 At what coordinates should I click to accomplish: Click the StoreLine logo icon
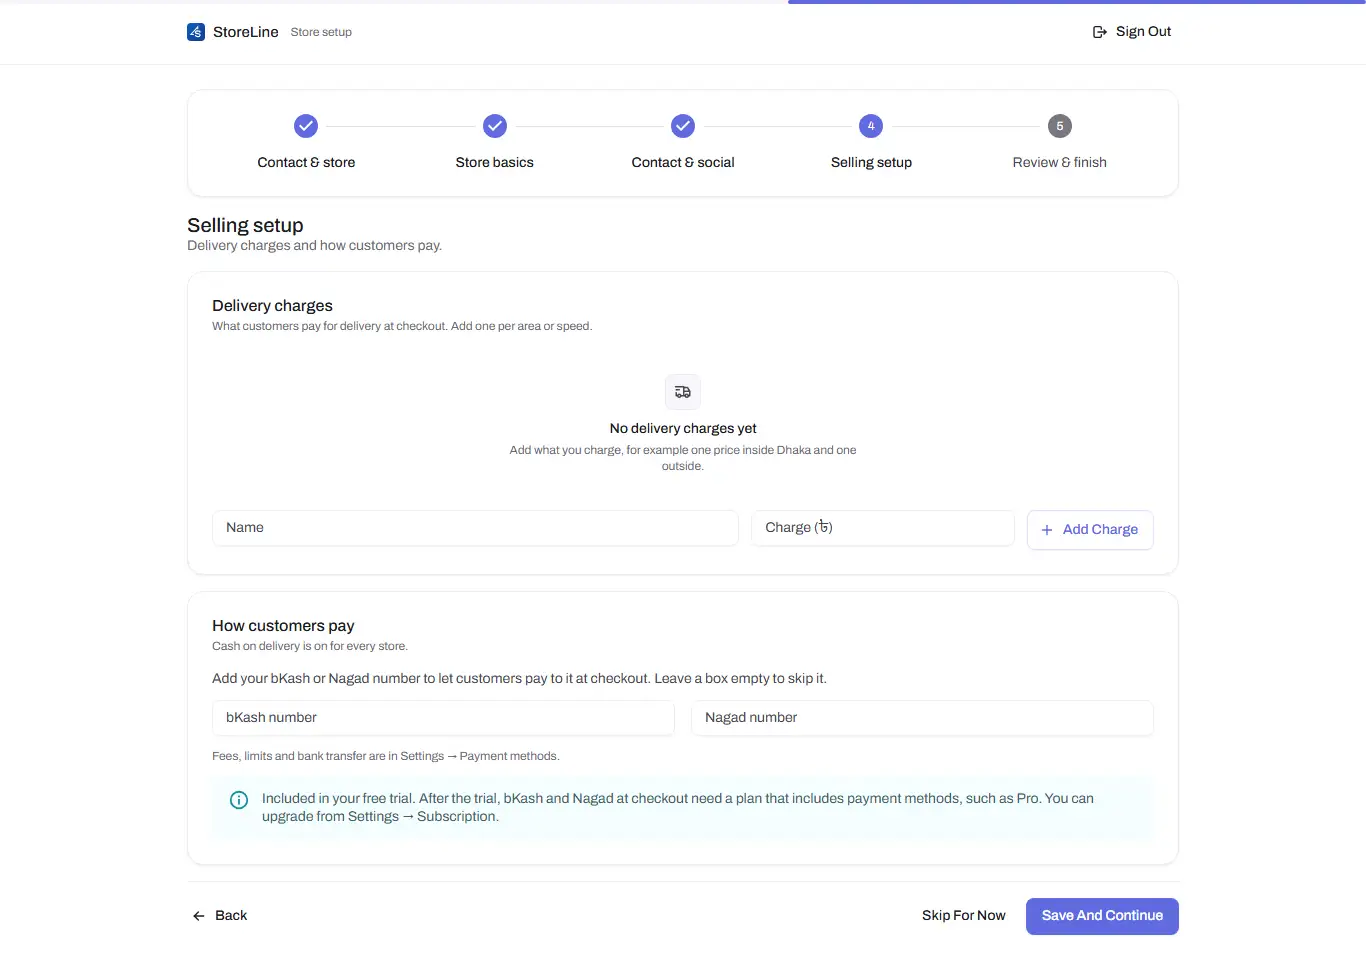click(196, 32)
